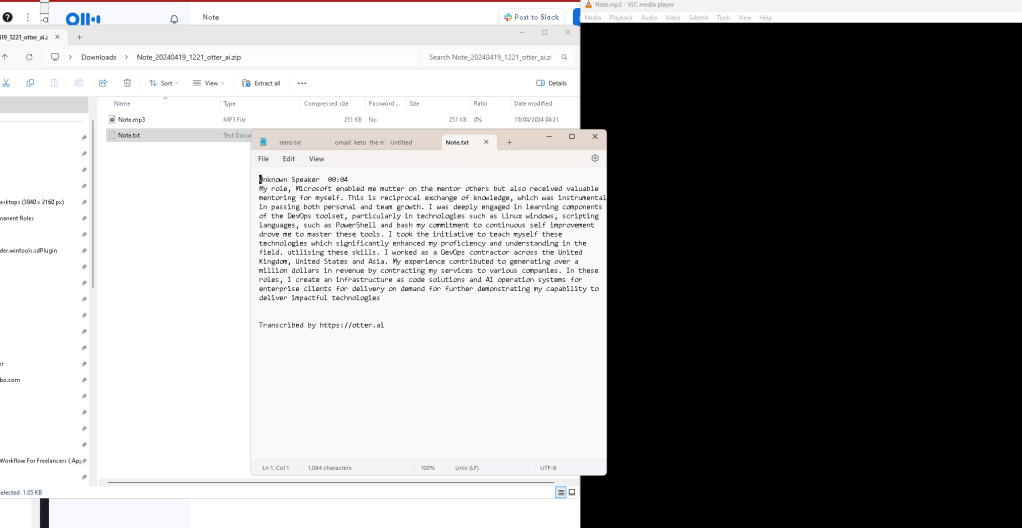The image size is (1022, 528).
Task: Open the vertical three-dot menu icon
Action: click(27, 18)
